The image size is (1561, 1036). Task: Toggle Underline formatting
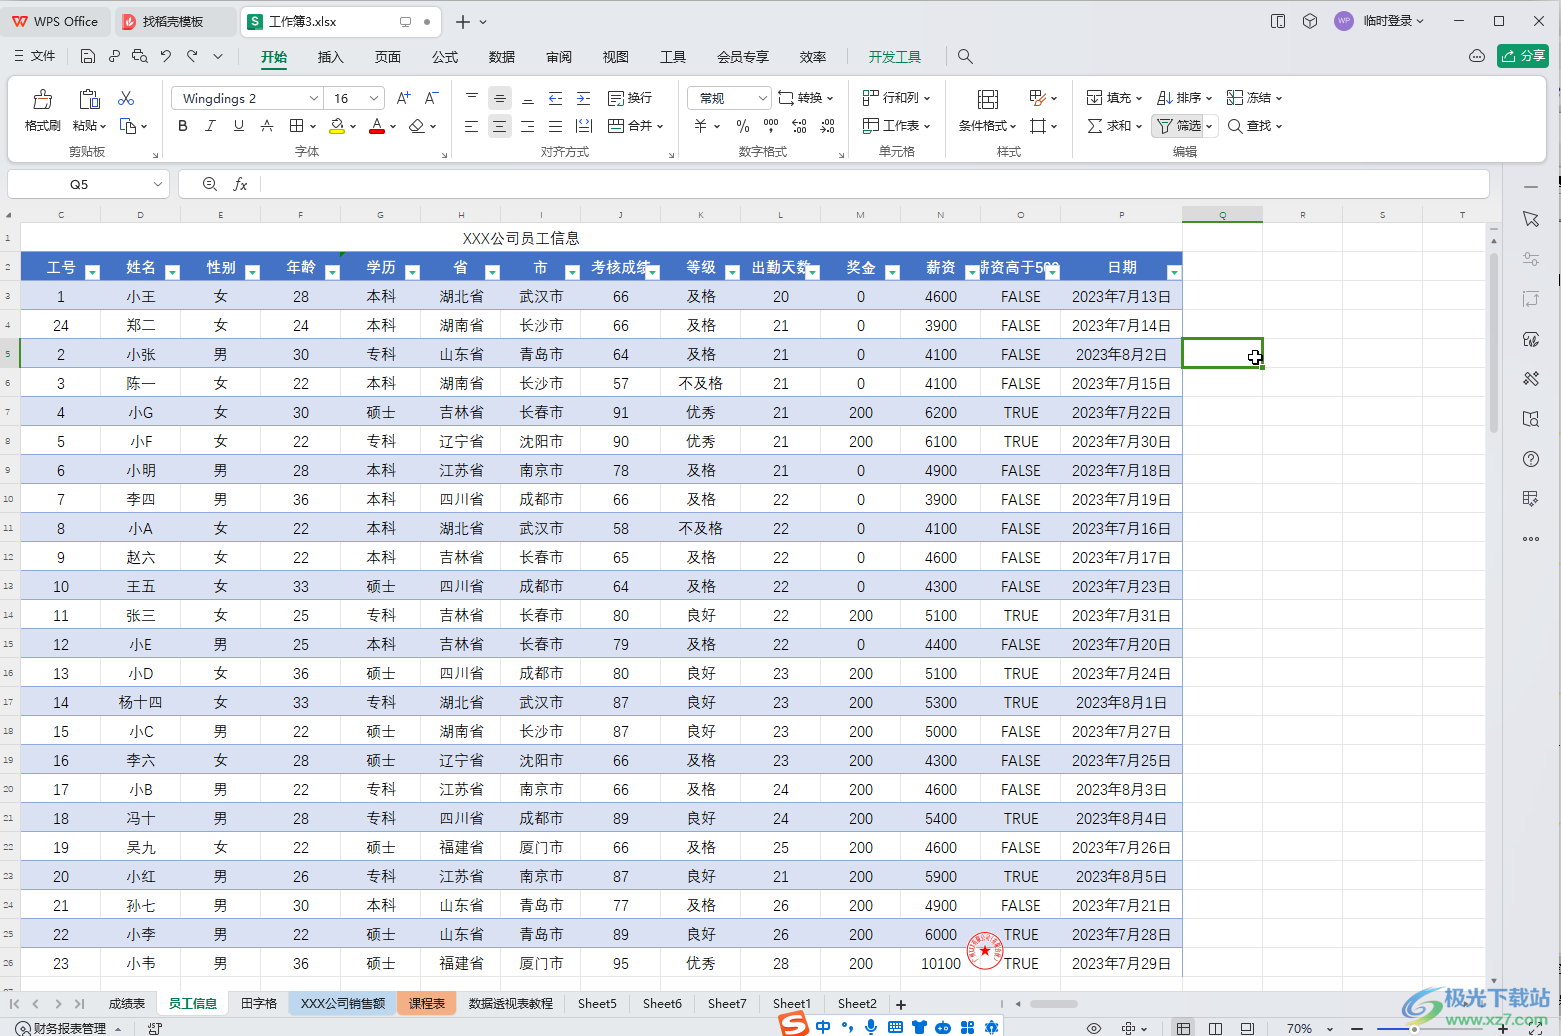click(238, 126)
